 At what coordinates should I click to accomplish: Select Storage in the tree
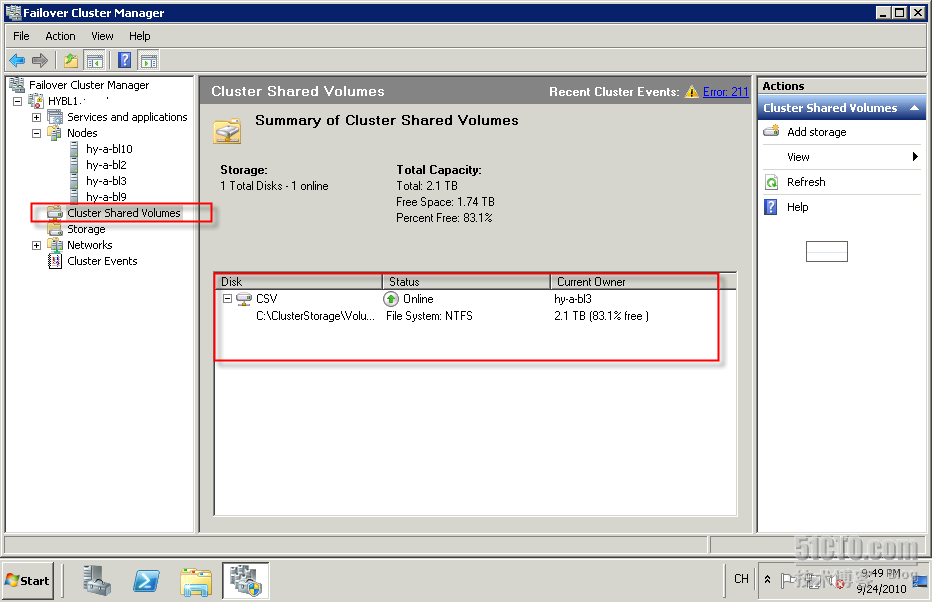click(86, 229)
